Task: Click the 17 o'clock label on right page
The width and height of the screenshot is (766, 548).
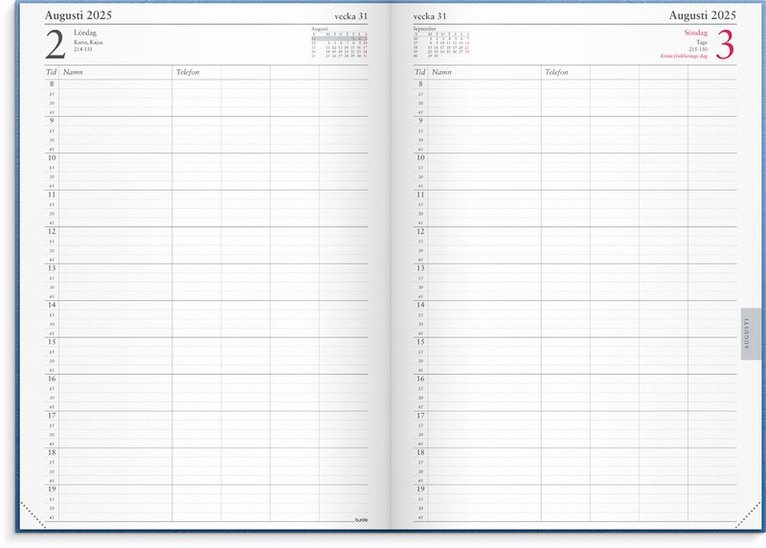Action: [420, 416]
